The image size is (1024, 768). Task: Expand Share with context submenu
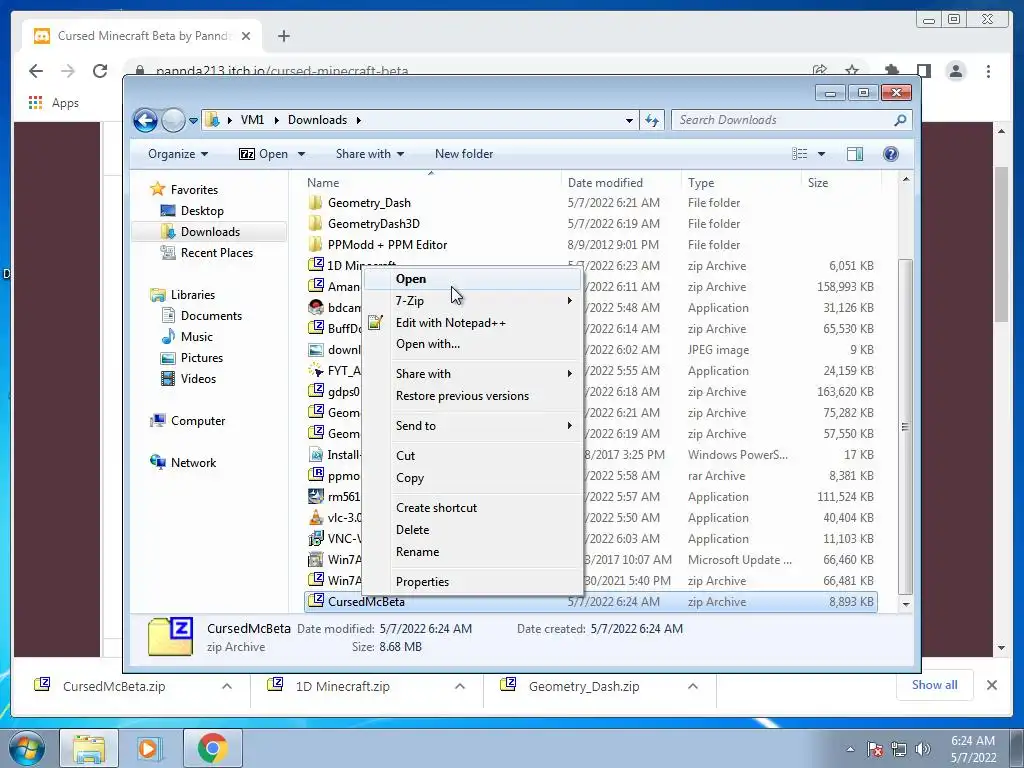coord(472,374)
